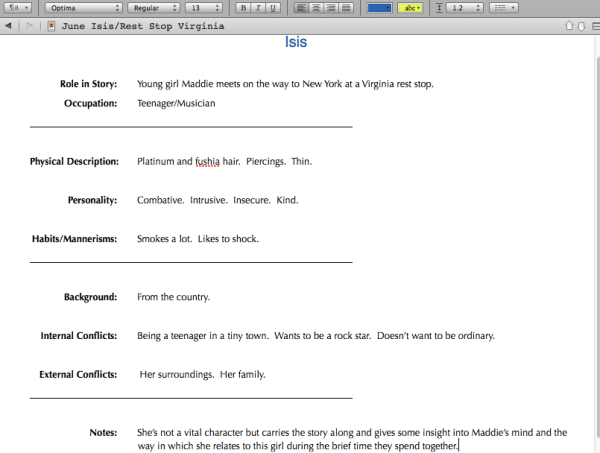Screen dimensions: 600x453
Task: Click the Role in Story label
Action: tap(88, 84)
